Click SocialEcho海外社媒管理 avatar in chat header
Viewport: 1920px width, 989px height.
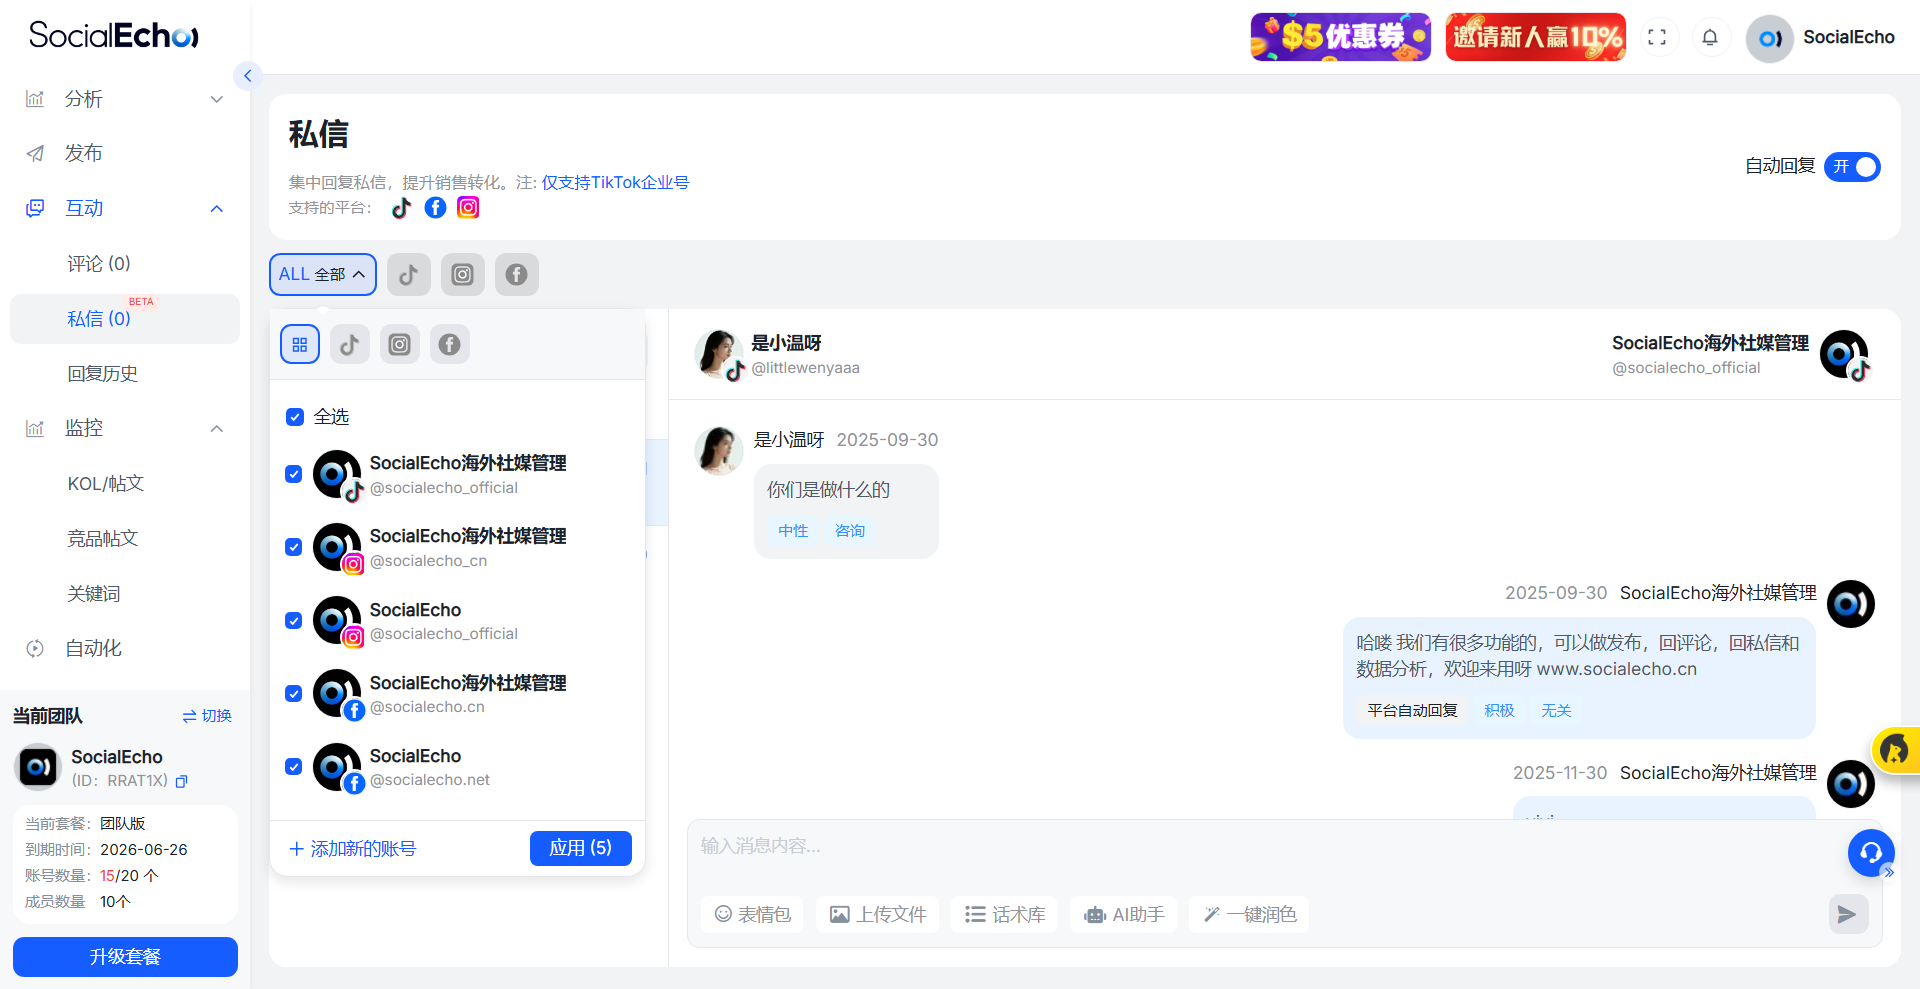point(1844,354)
